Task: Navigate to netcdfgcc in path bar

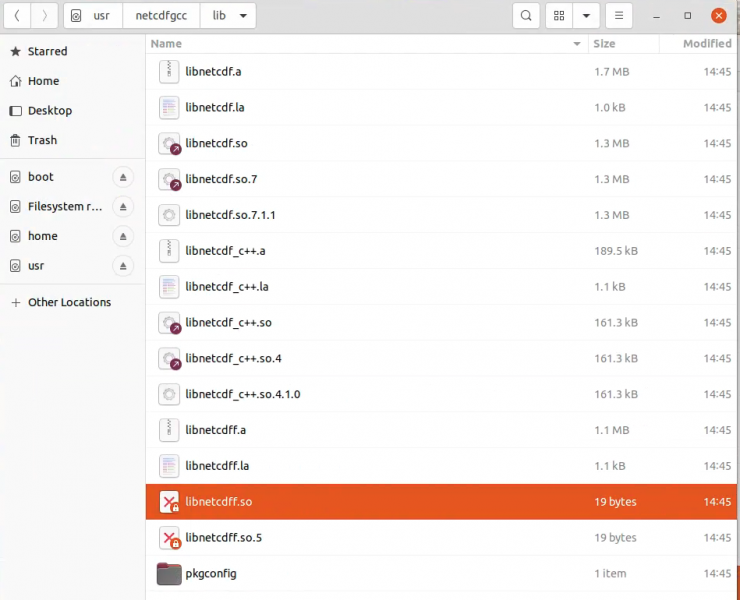Action: pos(161,16)
